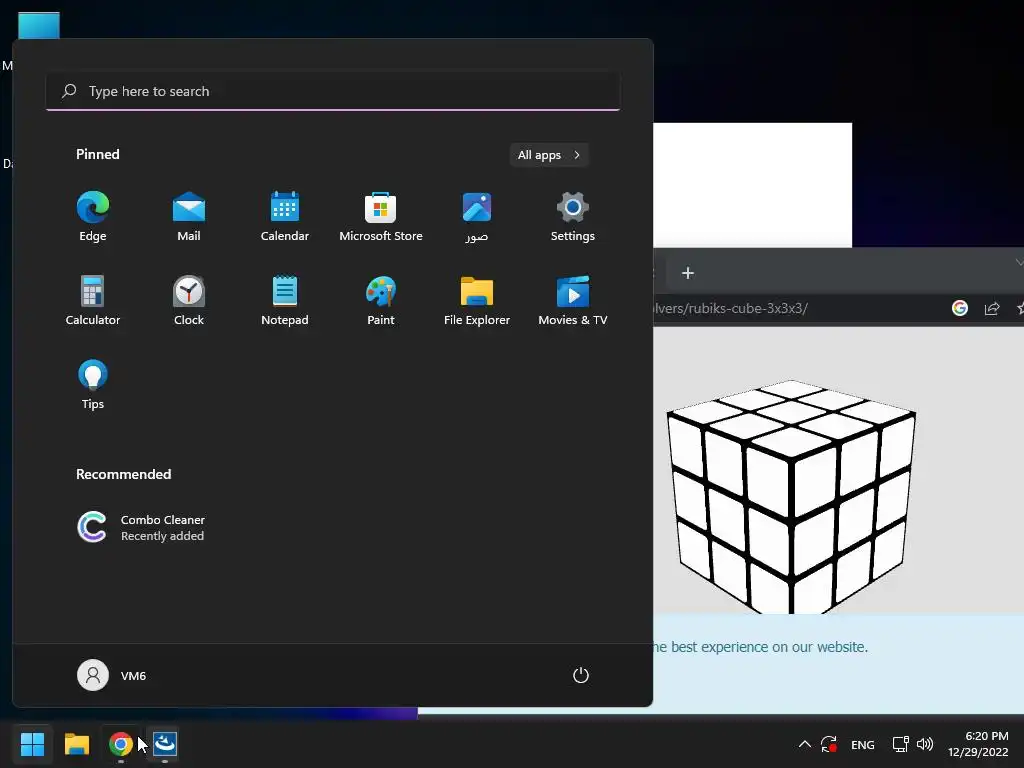
Task: Open the Photos app with Arabic label
Action: click(477, 217)
